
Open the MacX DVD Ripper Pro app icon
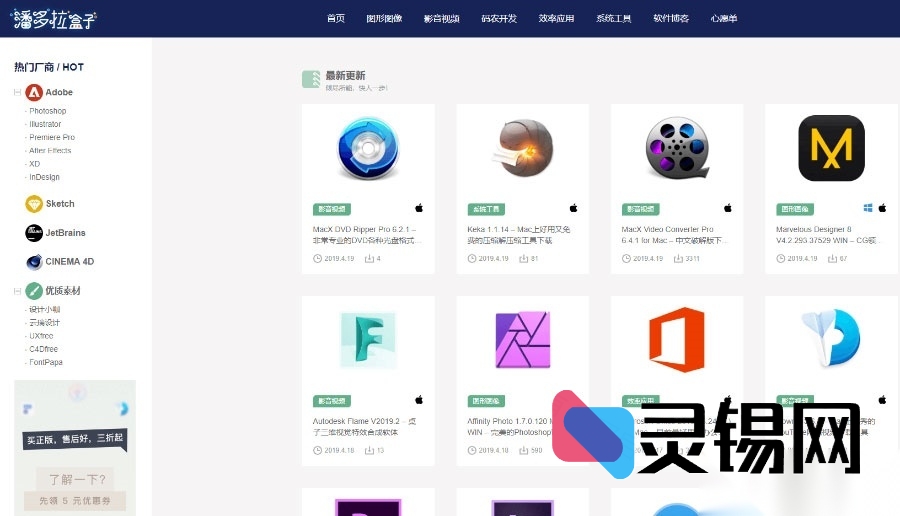click(x=368, y=148)
